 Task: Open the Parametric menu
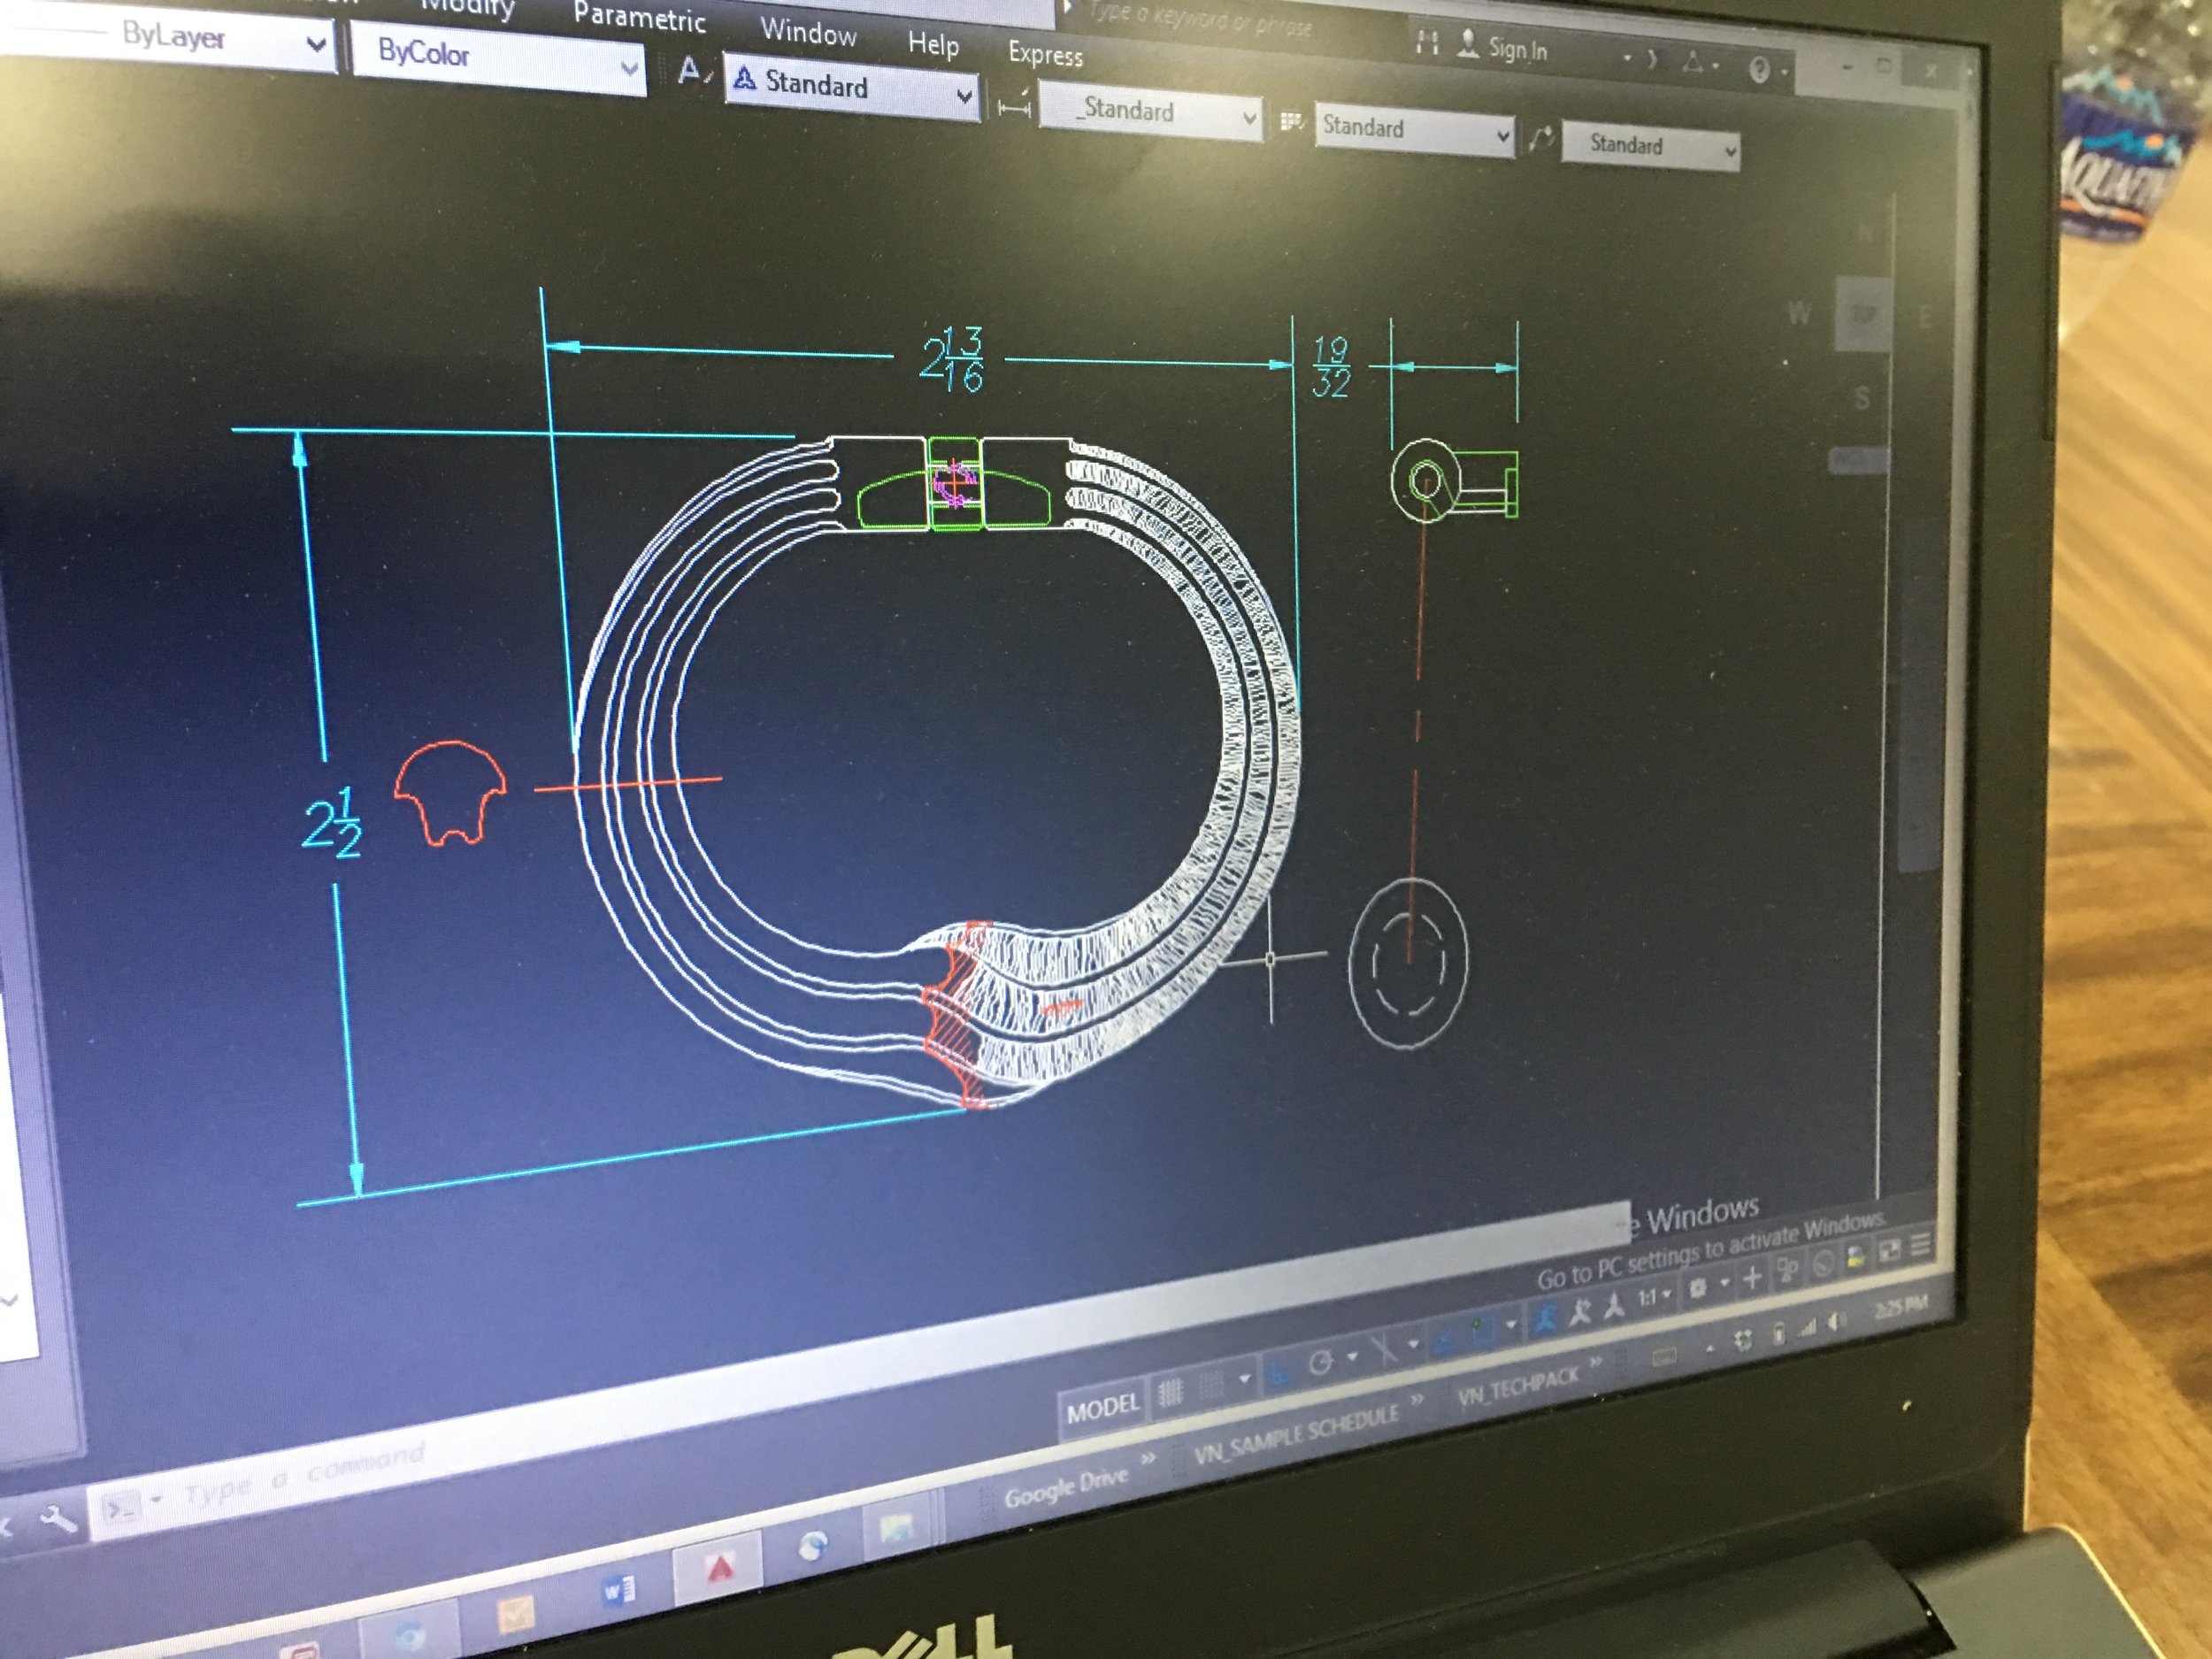639,18
